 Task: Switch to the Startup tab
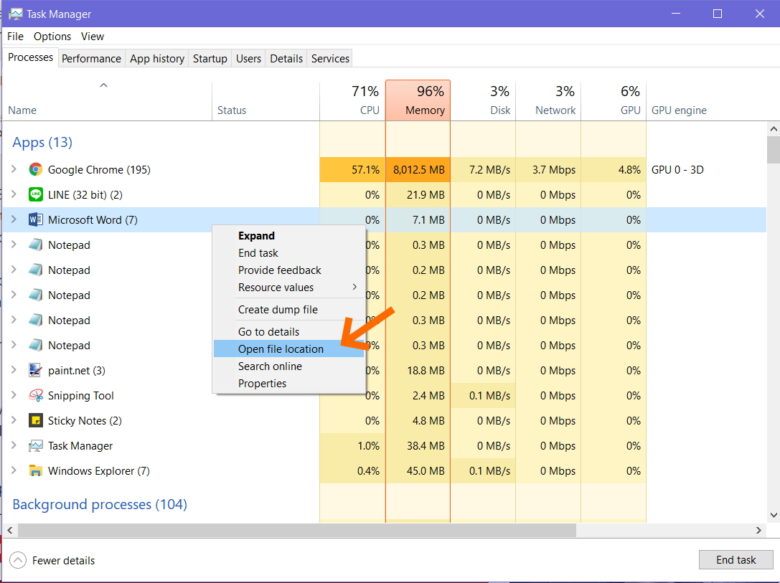(210, 59)
